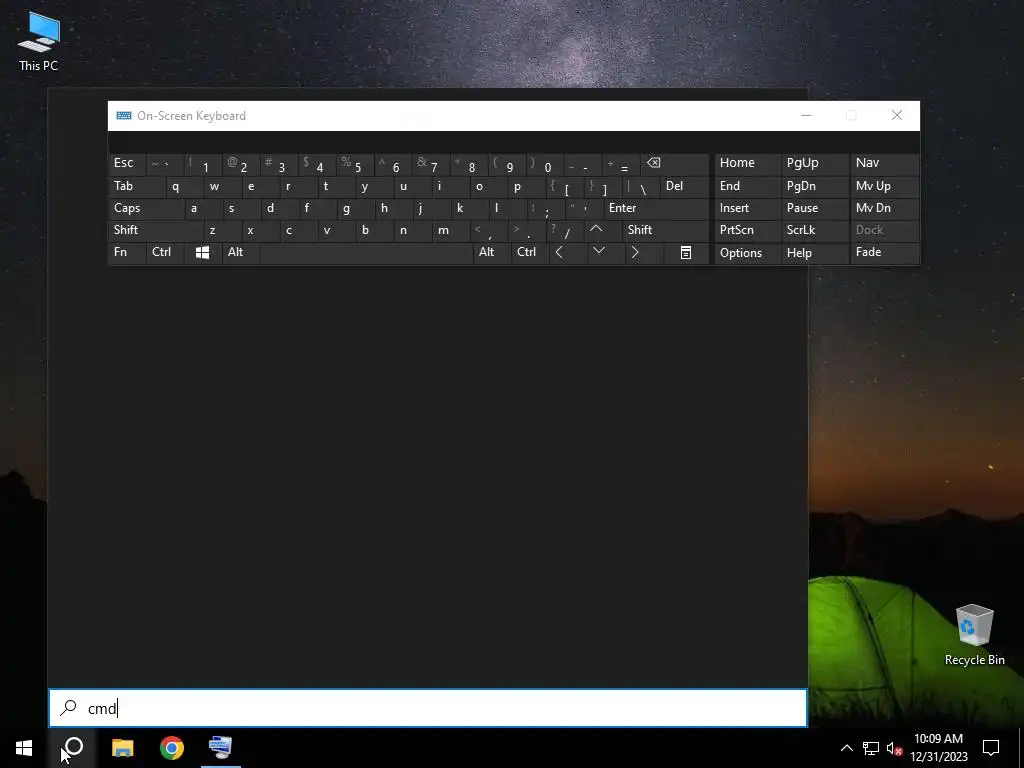Tap the number 5 key
Viewport: 1024px width, 768px height.
click(355, 164)
